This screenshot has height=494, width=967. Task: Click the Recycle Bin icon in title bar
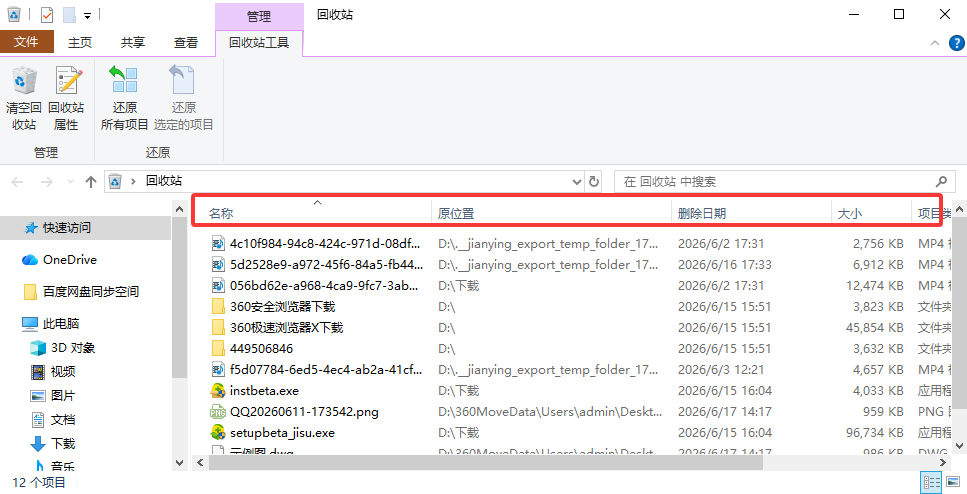(14, 14)
